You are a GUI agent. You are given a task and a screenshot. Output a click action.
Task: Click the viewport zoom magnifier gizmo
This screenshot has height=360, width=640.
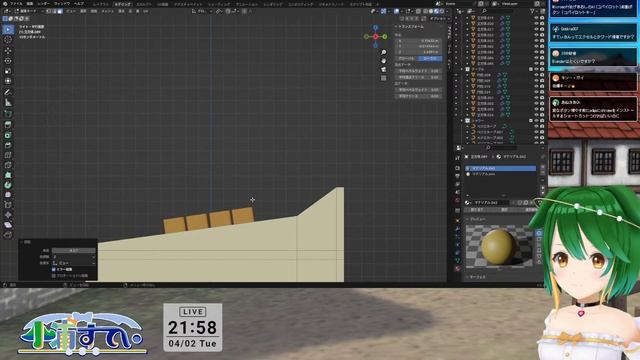384,52
